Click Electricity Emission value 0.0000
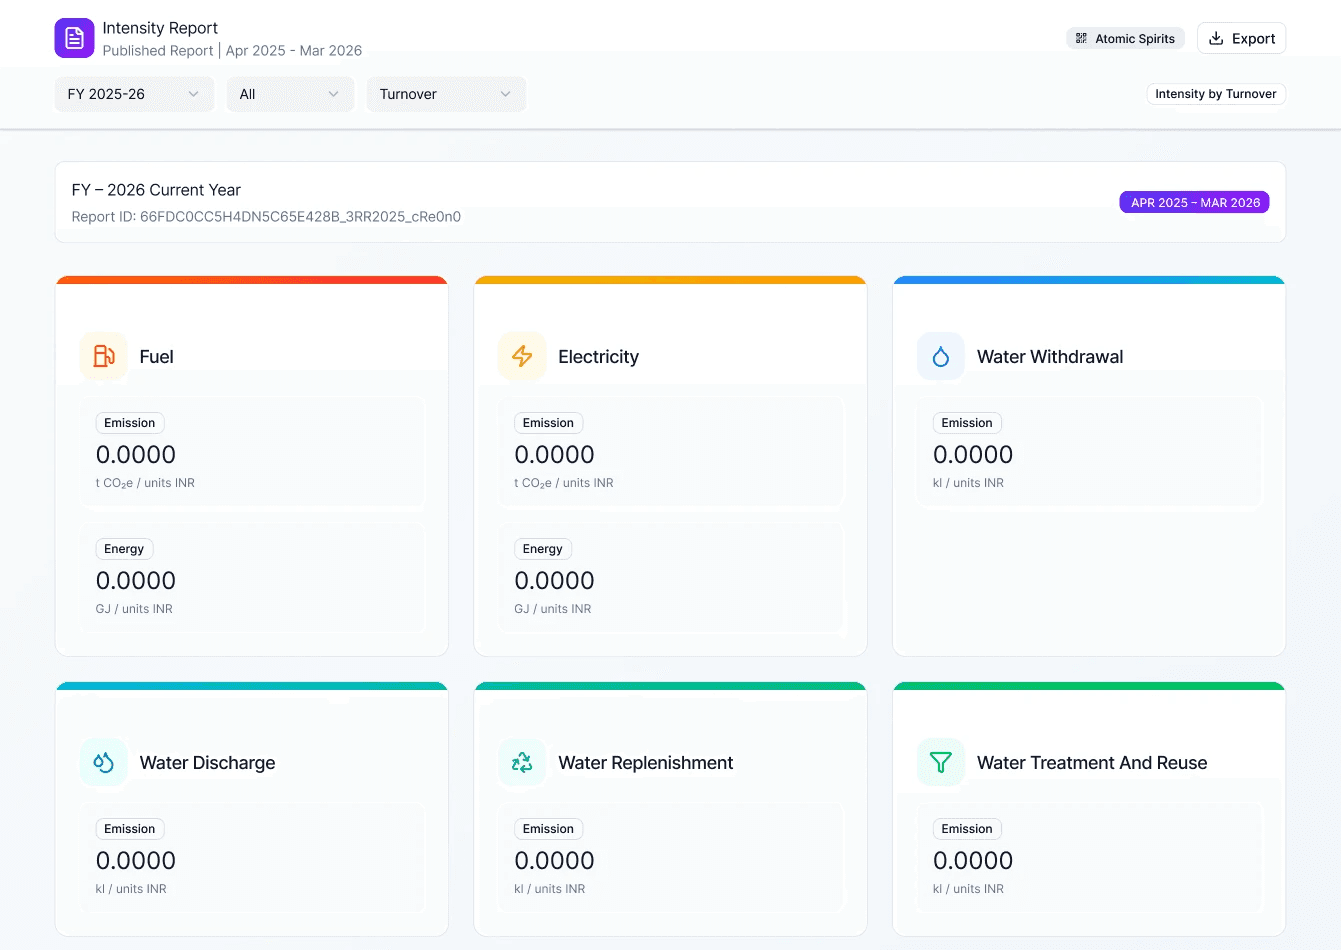This screenshot has height=950, width=1341. tap(554, 455)
